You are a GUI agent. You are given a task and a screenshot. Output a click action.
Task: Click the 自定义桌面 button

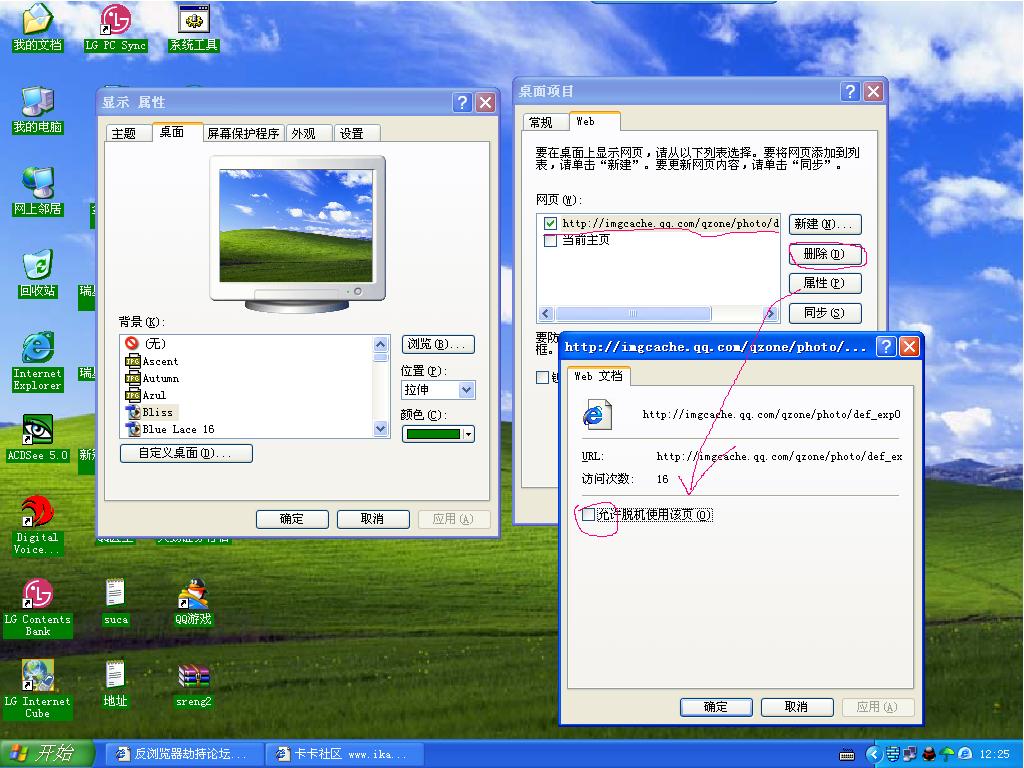coord(186,453)
